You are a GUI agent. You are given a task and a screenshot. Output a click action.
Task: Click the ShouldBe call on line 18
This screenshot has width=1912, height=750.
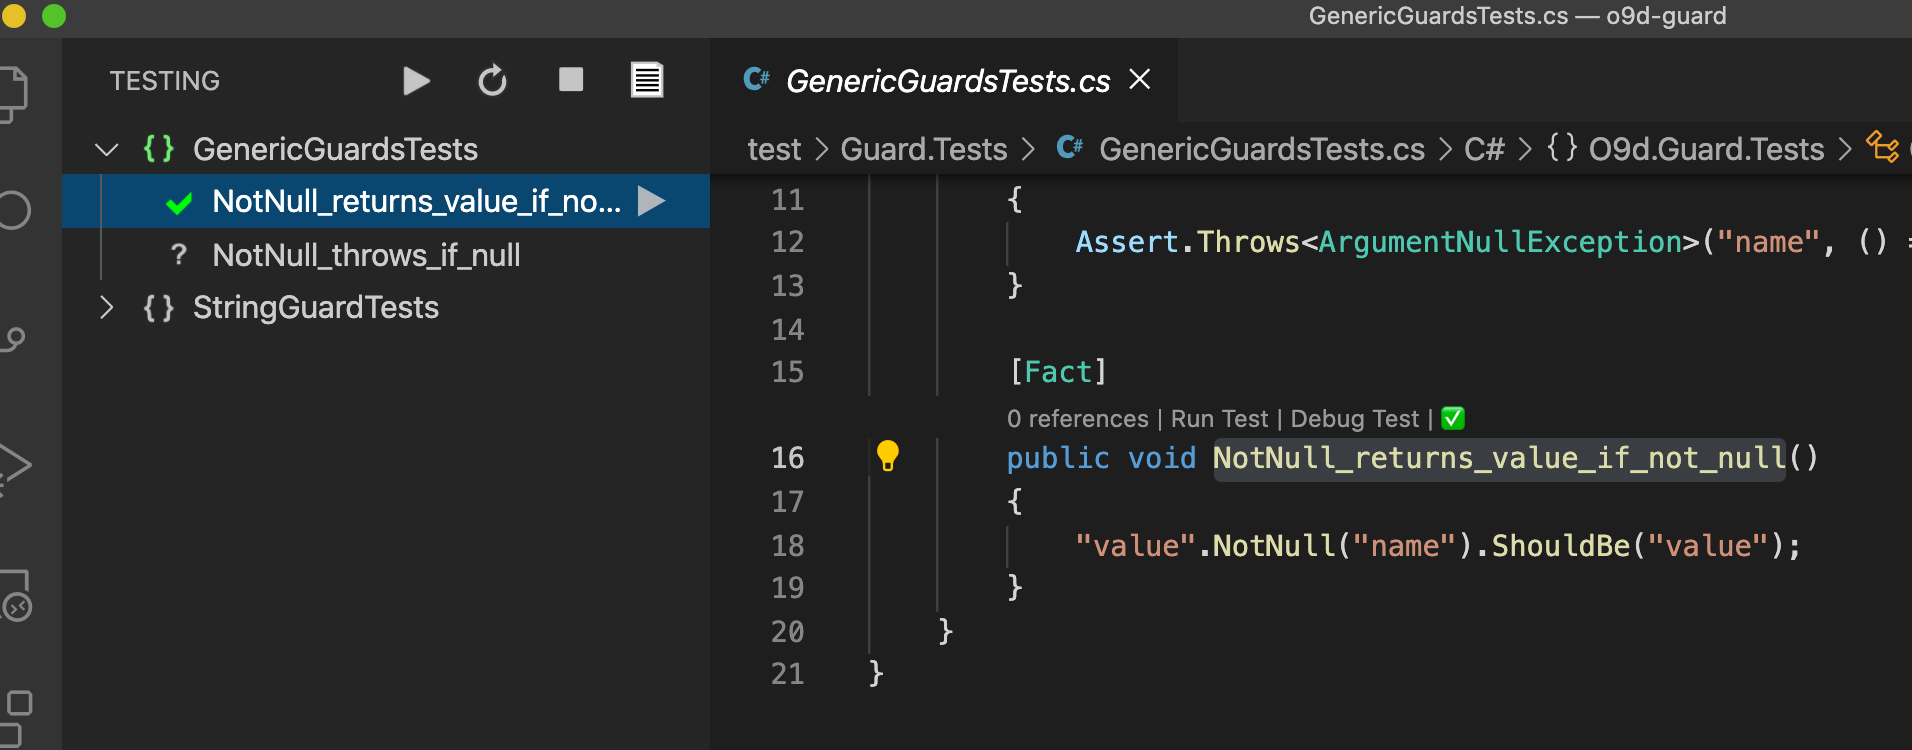click(1560, 546)
